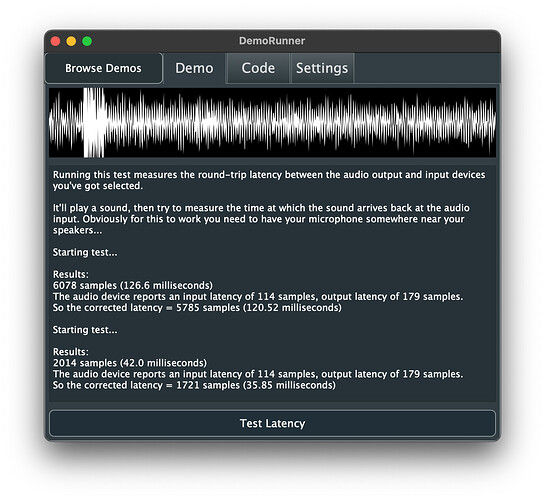Click the paragraph starting 'Running this test measures'
545x500 pixels.
[x=269, y=180]
